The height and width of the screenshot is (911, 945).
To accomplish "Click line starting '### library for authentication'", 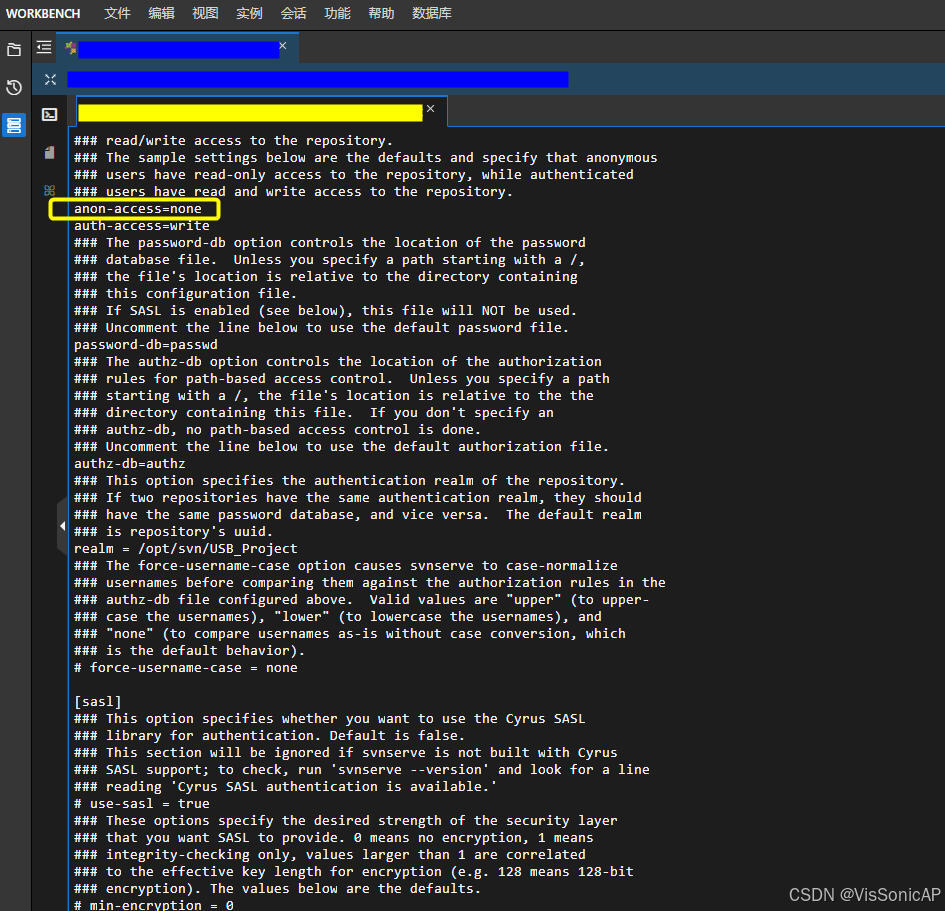I will point(269,736).
